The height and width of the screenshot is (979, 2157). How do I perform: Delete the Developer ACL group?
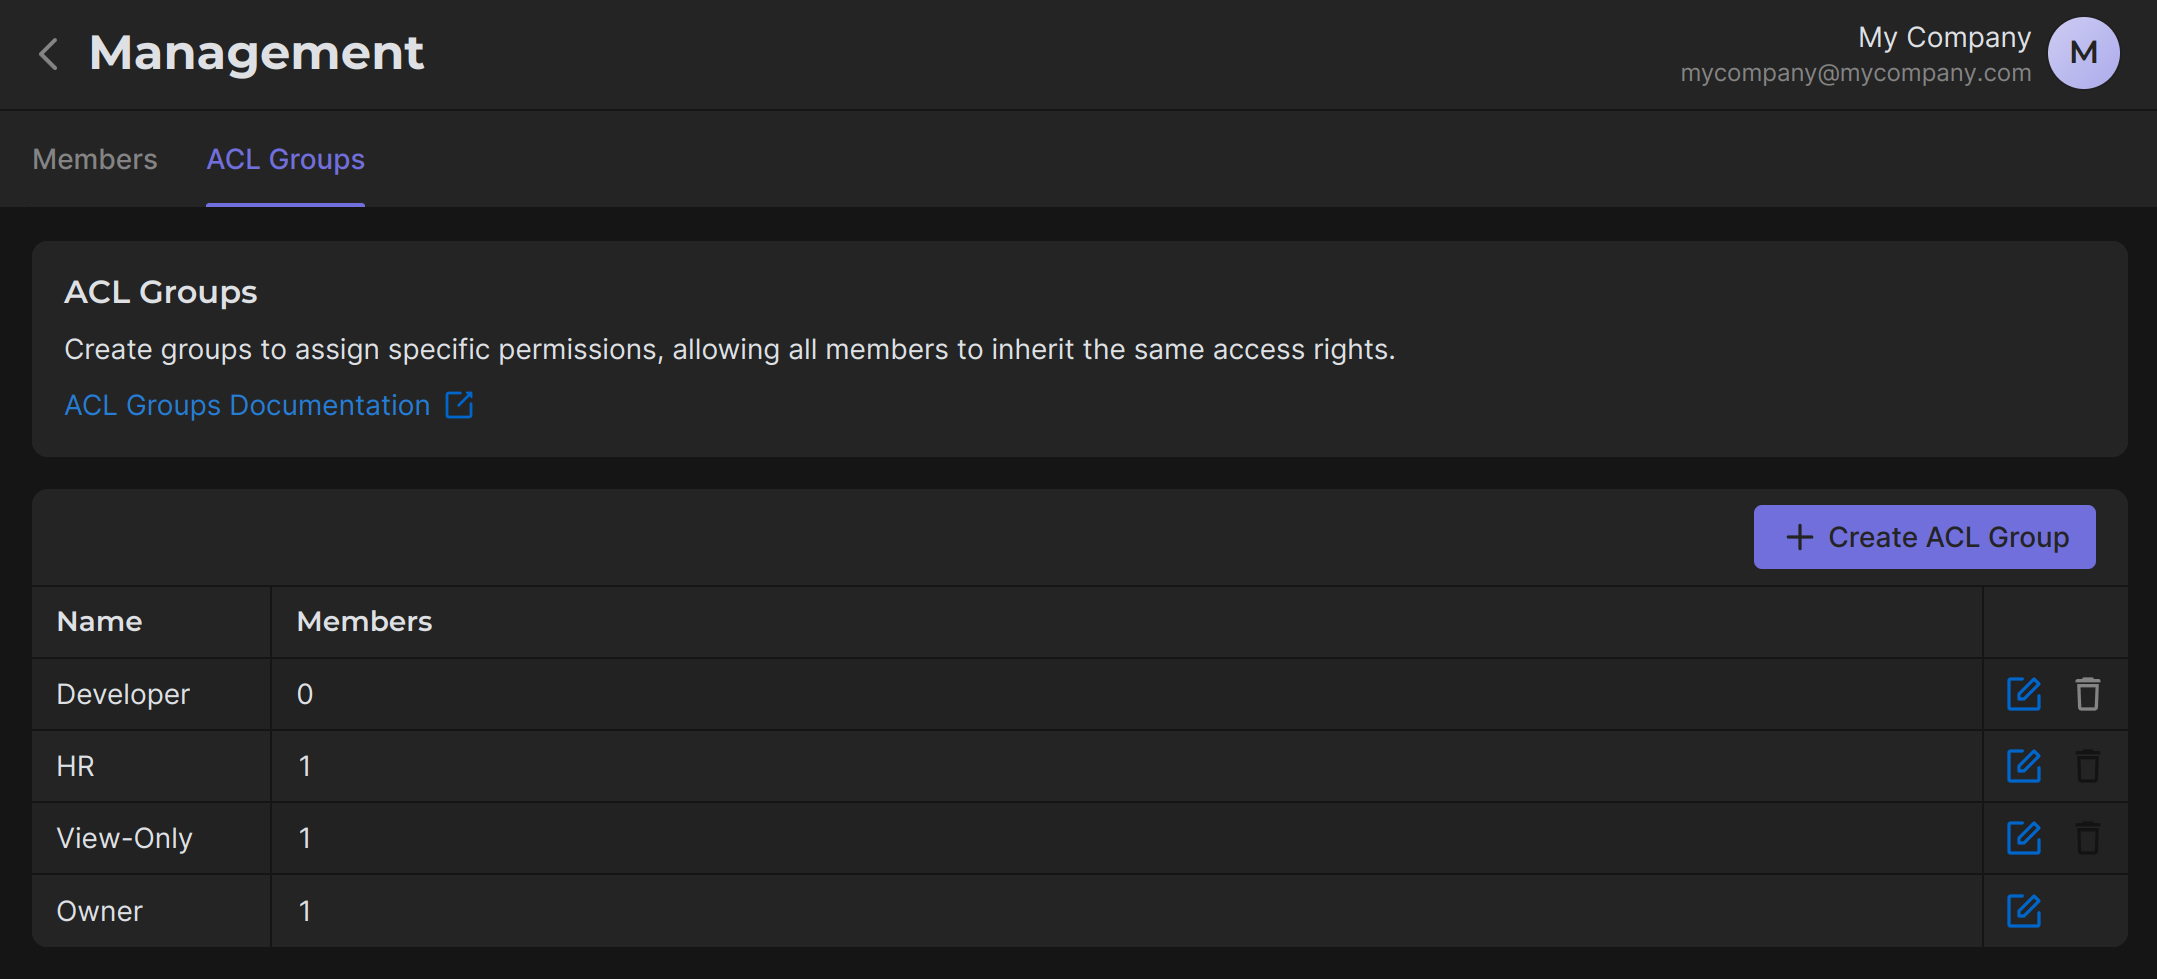tap(2087, 694)
